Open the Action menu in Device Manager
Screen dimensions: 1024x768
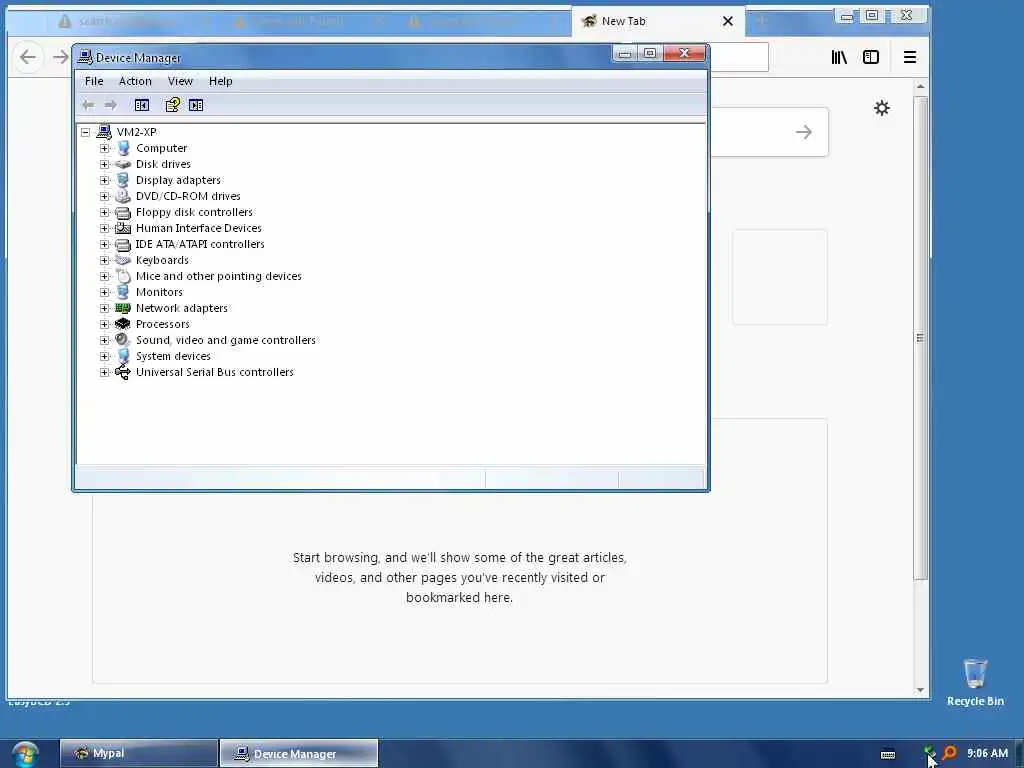pos(135,81)
